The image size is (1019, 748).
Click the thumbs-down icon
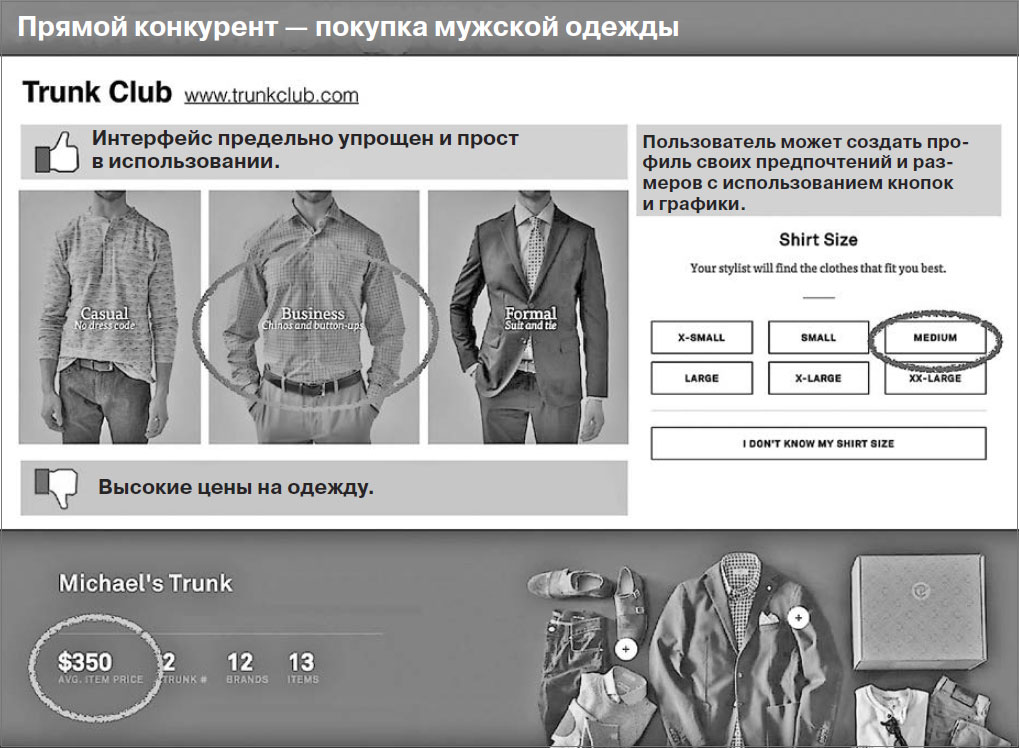56,487
